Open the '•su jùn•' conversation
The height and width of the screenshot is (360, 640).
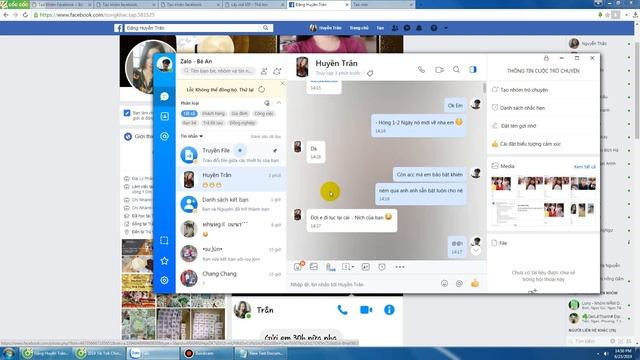tap(231, 253)
